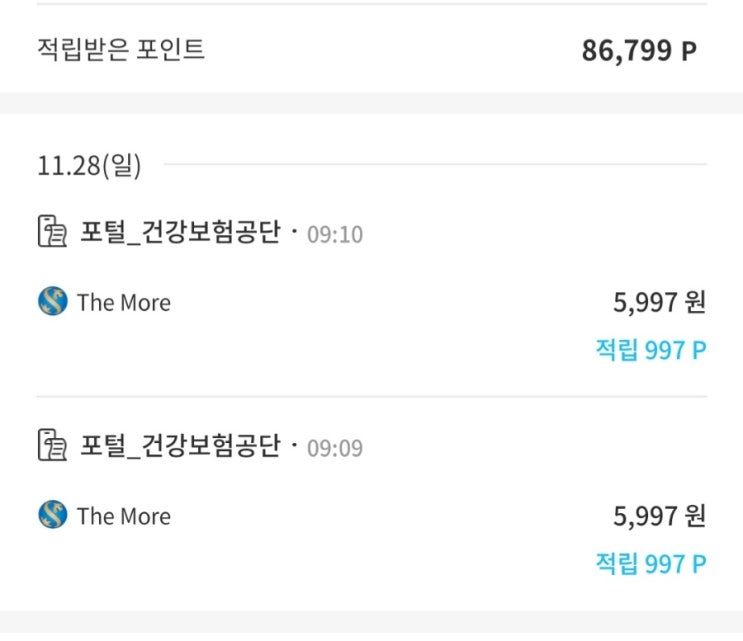Screen dimensions: 743x641
Task: Tap the 적립 997 P link for the 09:09 payment
Action: (650, 563)
